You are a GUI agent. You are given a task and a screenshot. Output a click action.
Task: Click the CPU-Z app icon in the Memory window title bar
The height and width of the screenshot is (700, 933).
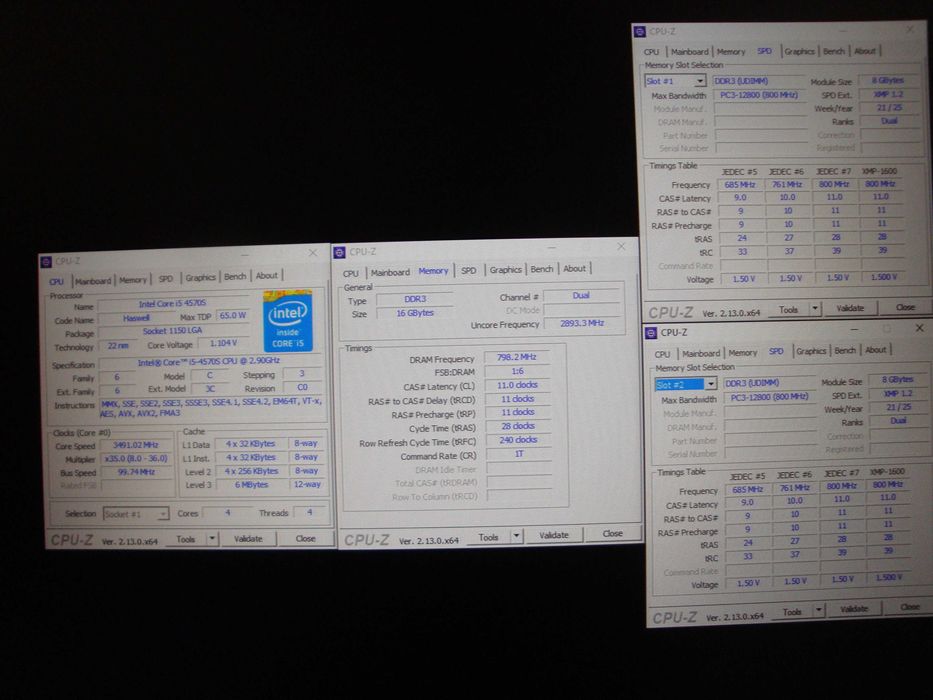pos(340,252)
